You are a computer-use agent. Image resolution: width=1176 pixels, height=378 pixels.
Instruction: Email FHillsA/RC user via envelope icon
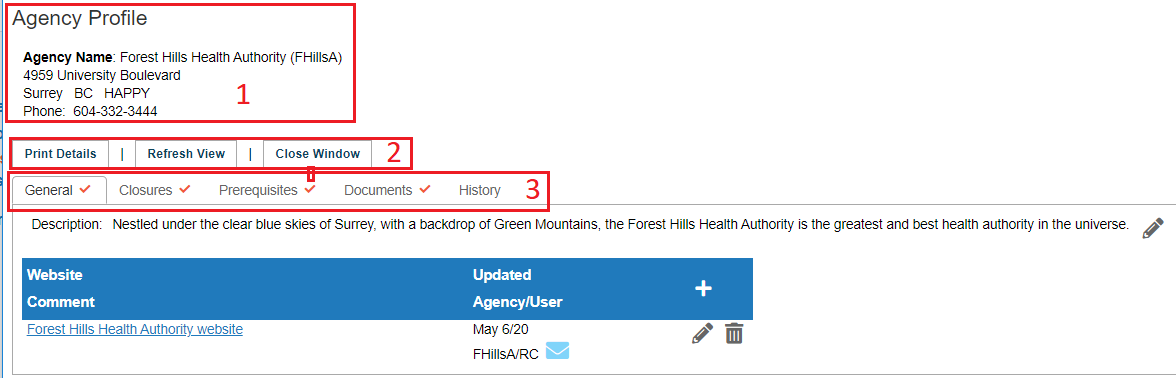[557, 350]
